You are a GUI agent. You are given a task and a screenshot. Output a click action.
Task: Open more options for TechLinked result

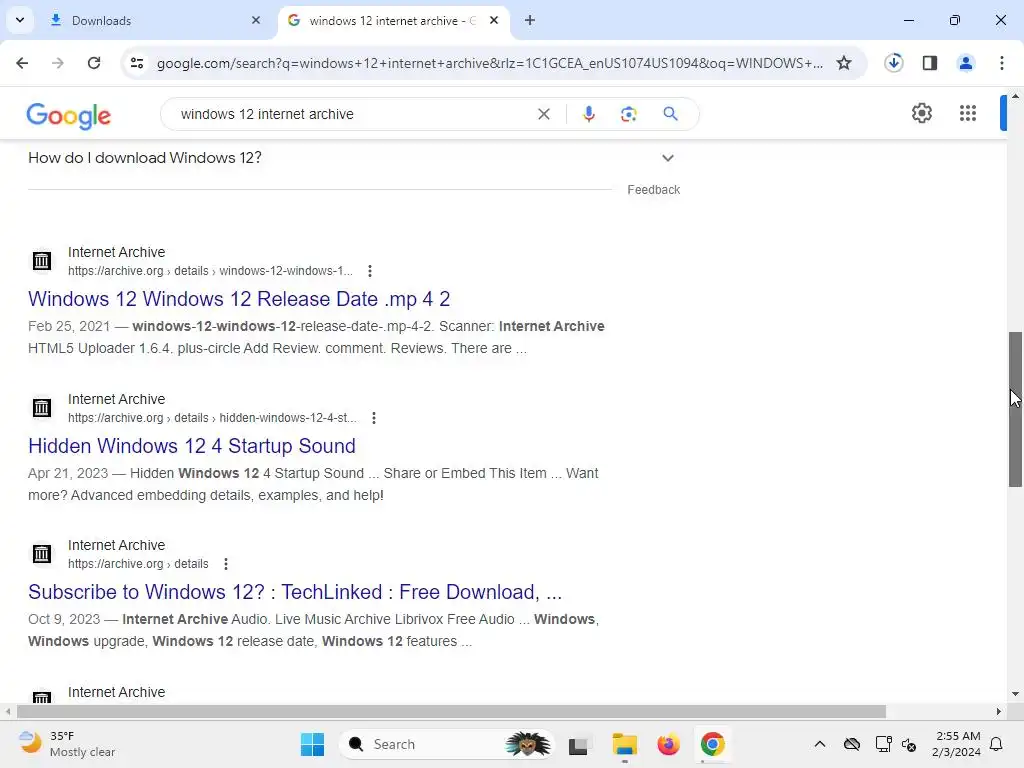pyautogui.click(x=225, y=564)
